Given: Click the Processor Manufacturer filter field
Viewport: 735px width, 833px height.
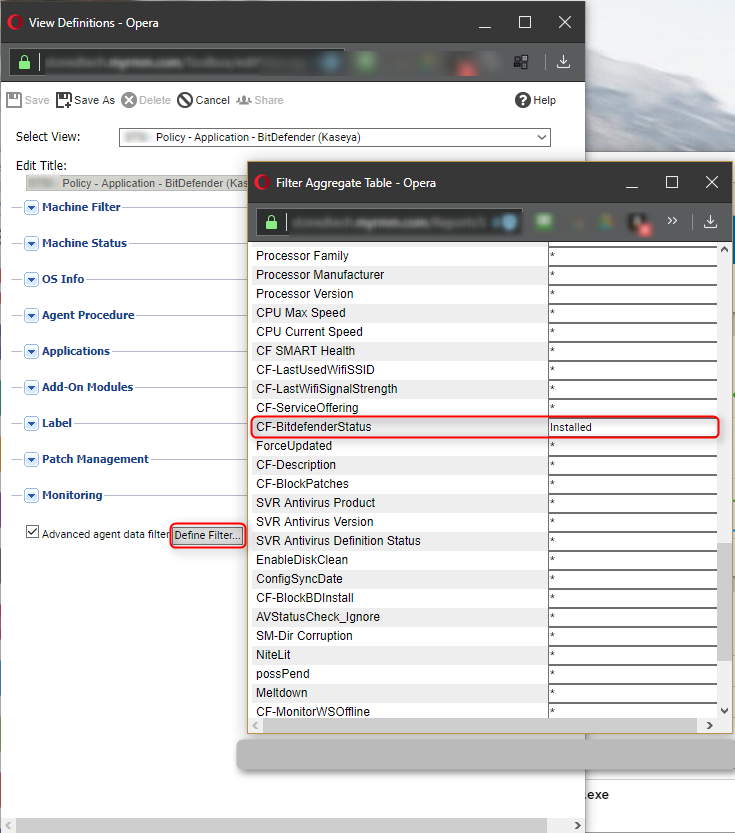Looking at the screenshot, I should (x=633, y=275).
